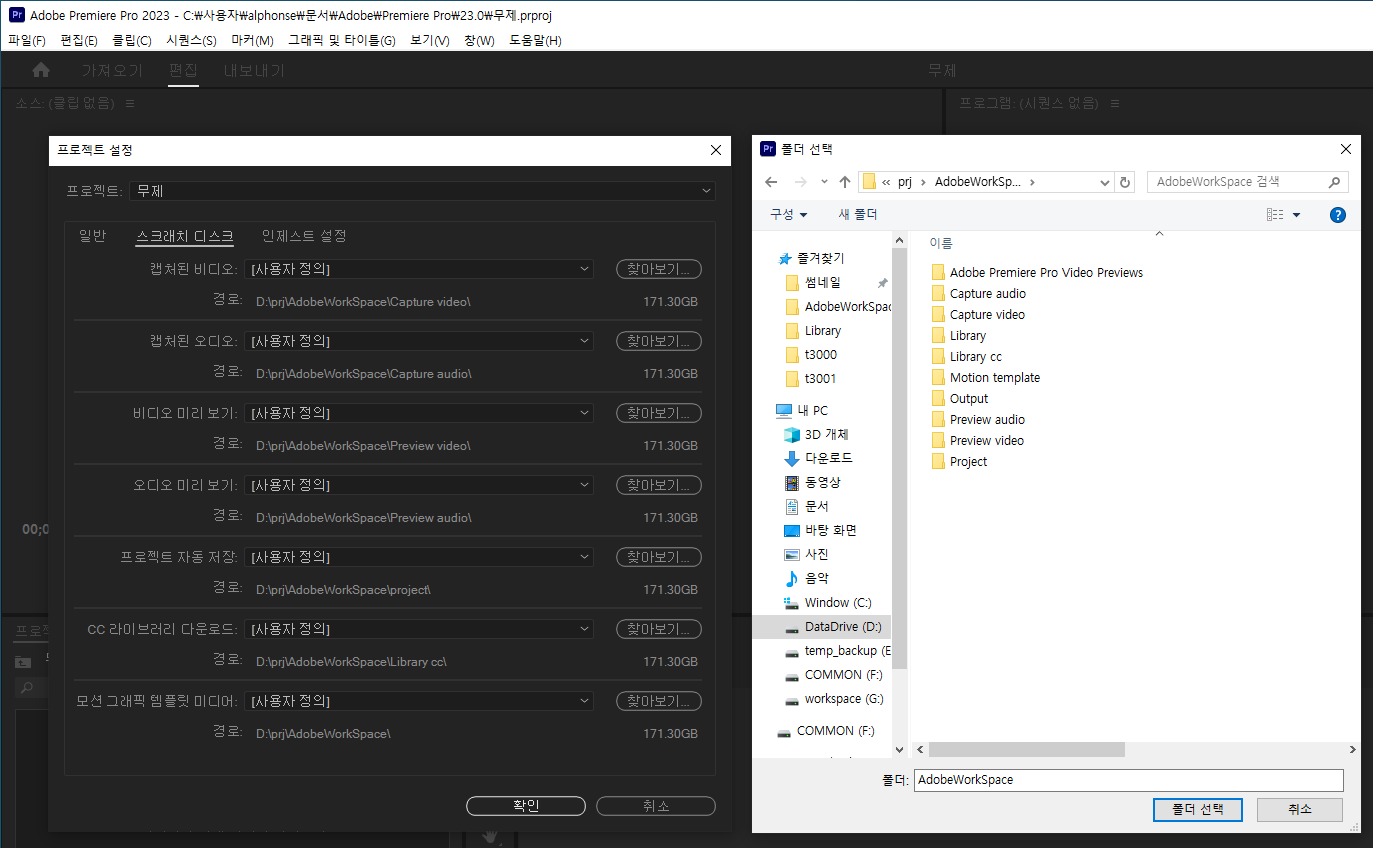This screenshot has width=1373, height=848.
Task: Open the 파일(F) menu
Action: (x=27, y=40)
